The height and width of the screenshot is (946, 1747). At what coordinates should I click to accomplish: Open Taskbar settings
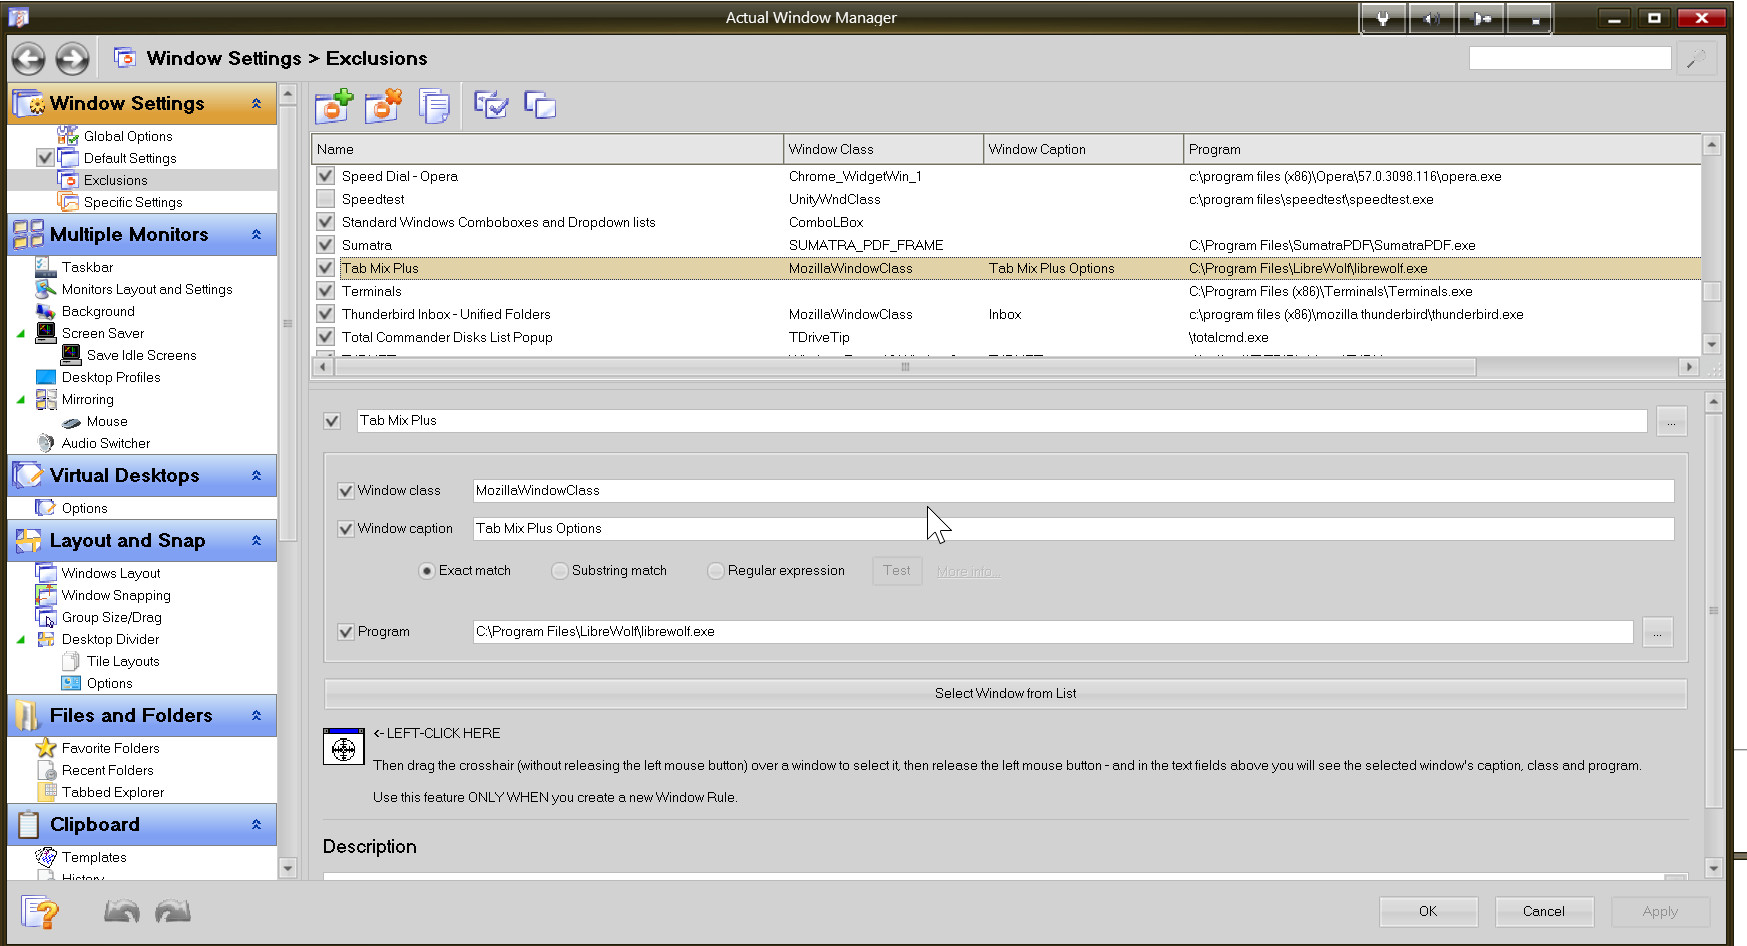87,267
